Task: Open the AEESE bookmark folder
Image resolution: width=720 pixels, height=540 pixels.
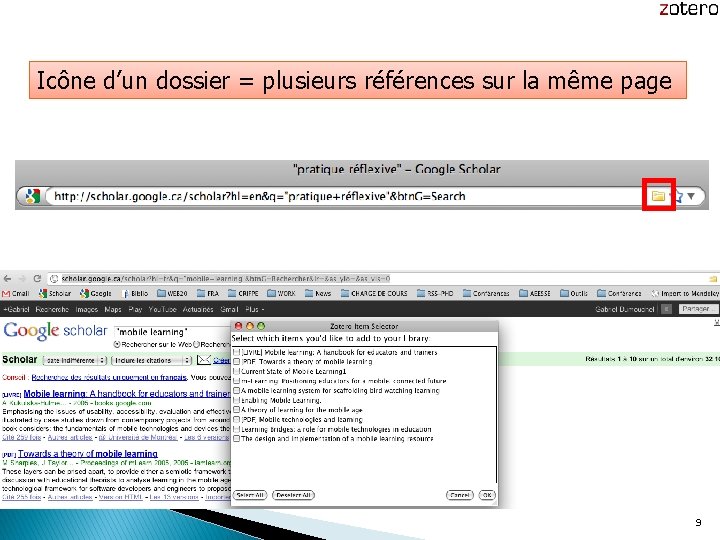Action: tap(534, 293)
